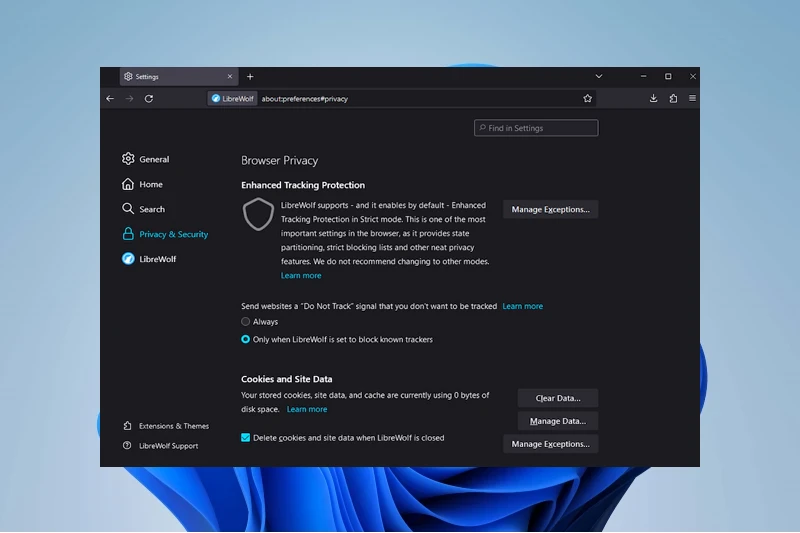800x533 pixels.
Task: Bookmark this page with the star icon
Action: 587,98
